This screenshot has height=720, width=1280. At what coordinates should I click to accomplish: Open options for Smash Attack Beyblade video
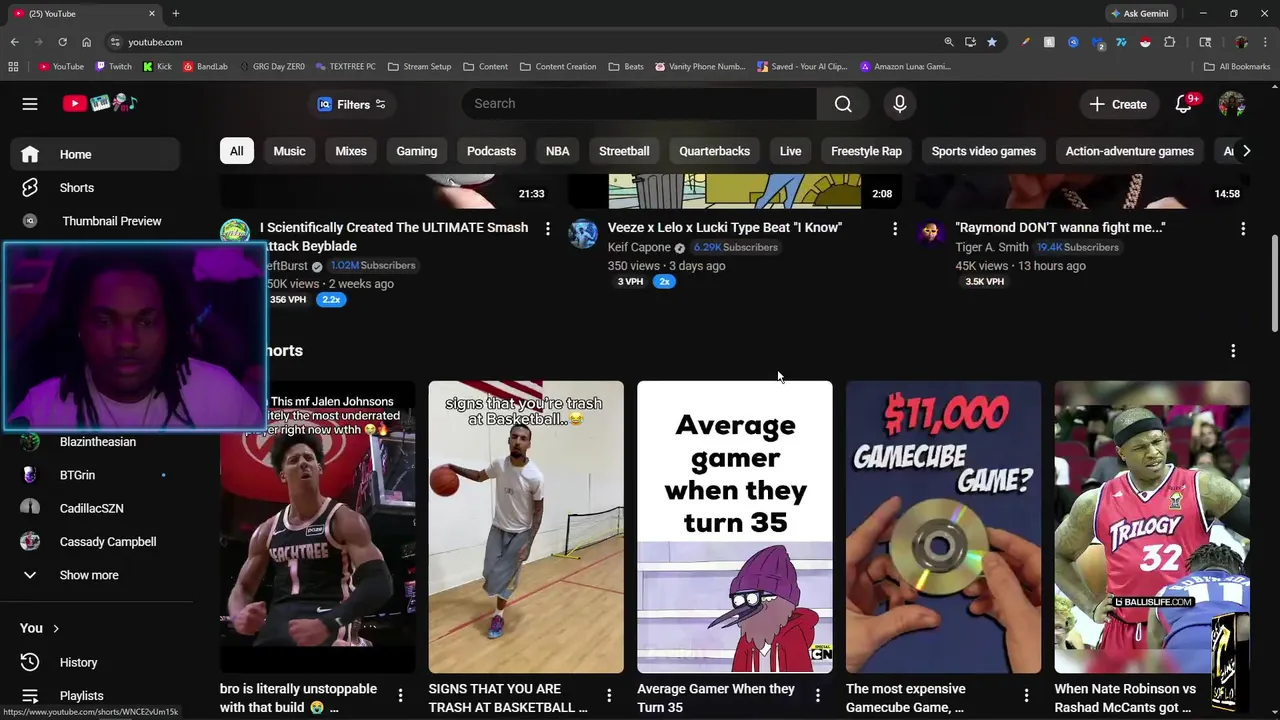pyautogui.click(x=547, y=229)
